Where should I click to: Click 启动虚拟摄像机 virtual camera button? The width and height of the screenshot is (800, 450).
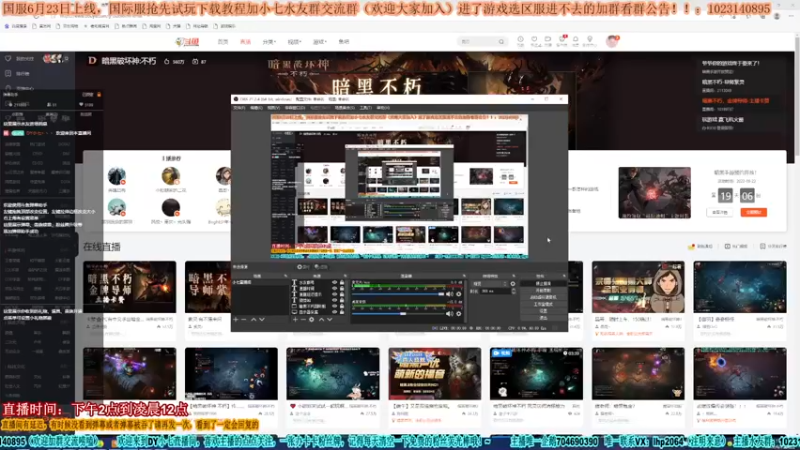pyautogui.click(x=543, y=297)
